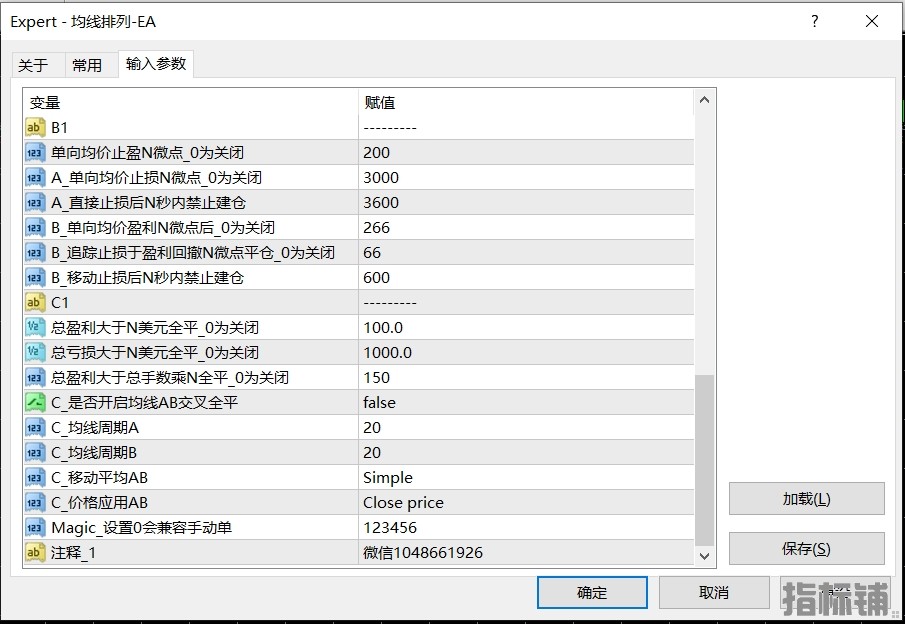The image size is (905, 624).
Task: Click the scrollbar up arrow
Action: tap(705, 100)
